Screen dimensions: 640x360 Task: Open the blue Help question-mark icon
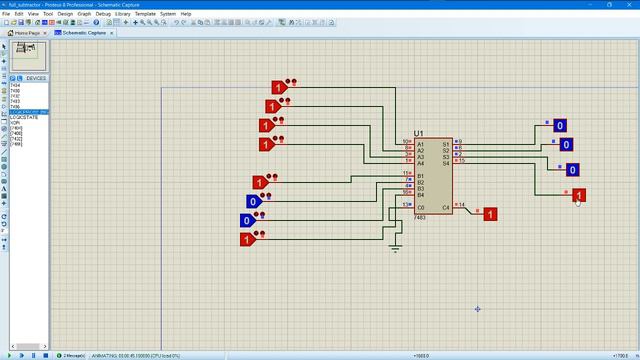[x=96, y=22]
